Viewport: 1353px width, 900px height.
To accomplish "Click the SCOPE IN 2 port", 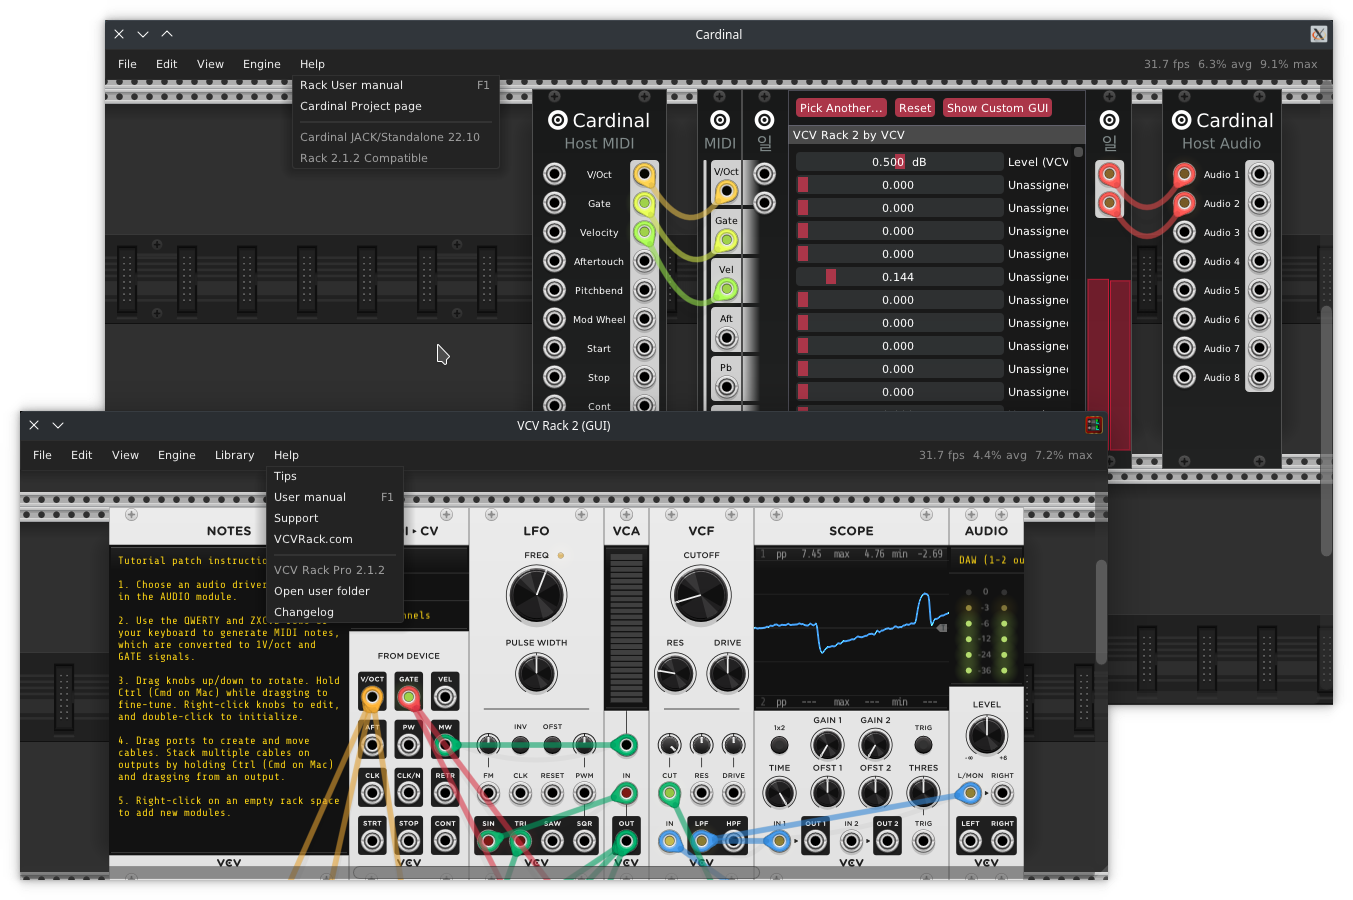I will click(x=851, y=841).
